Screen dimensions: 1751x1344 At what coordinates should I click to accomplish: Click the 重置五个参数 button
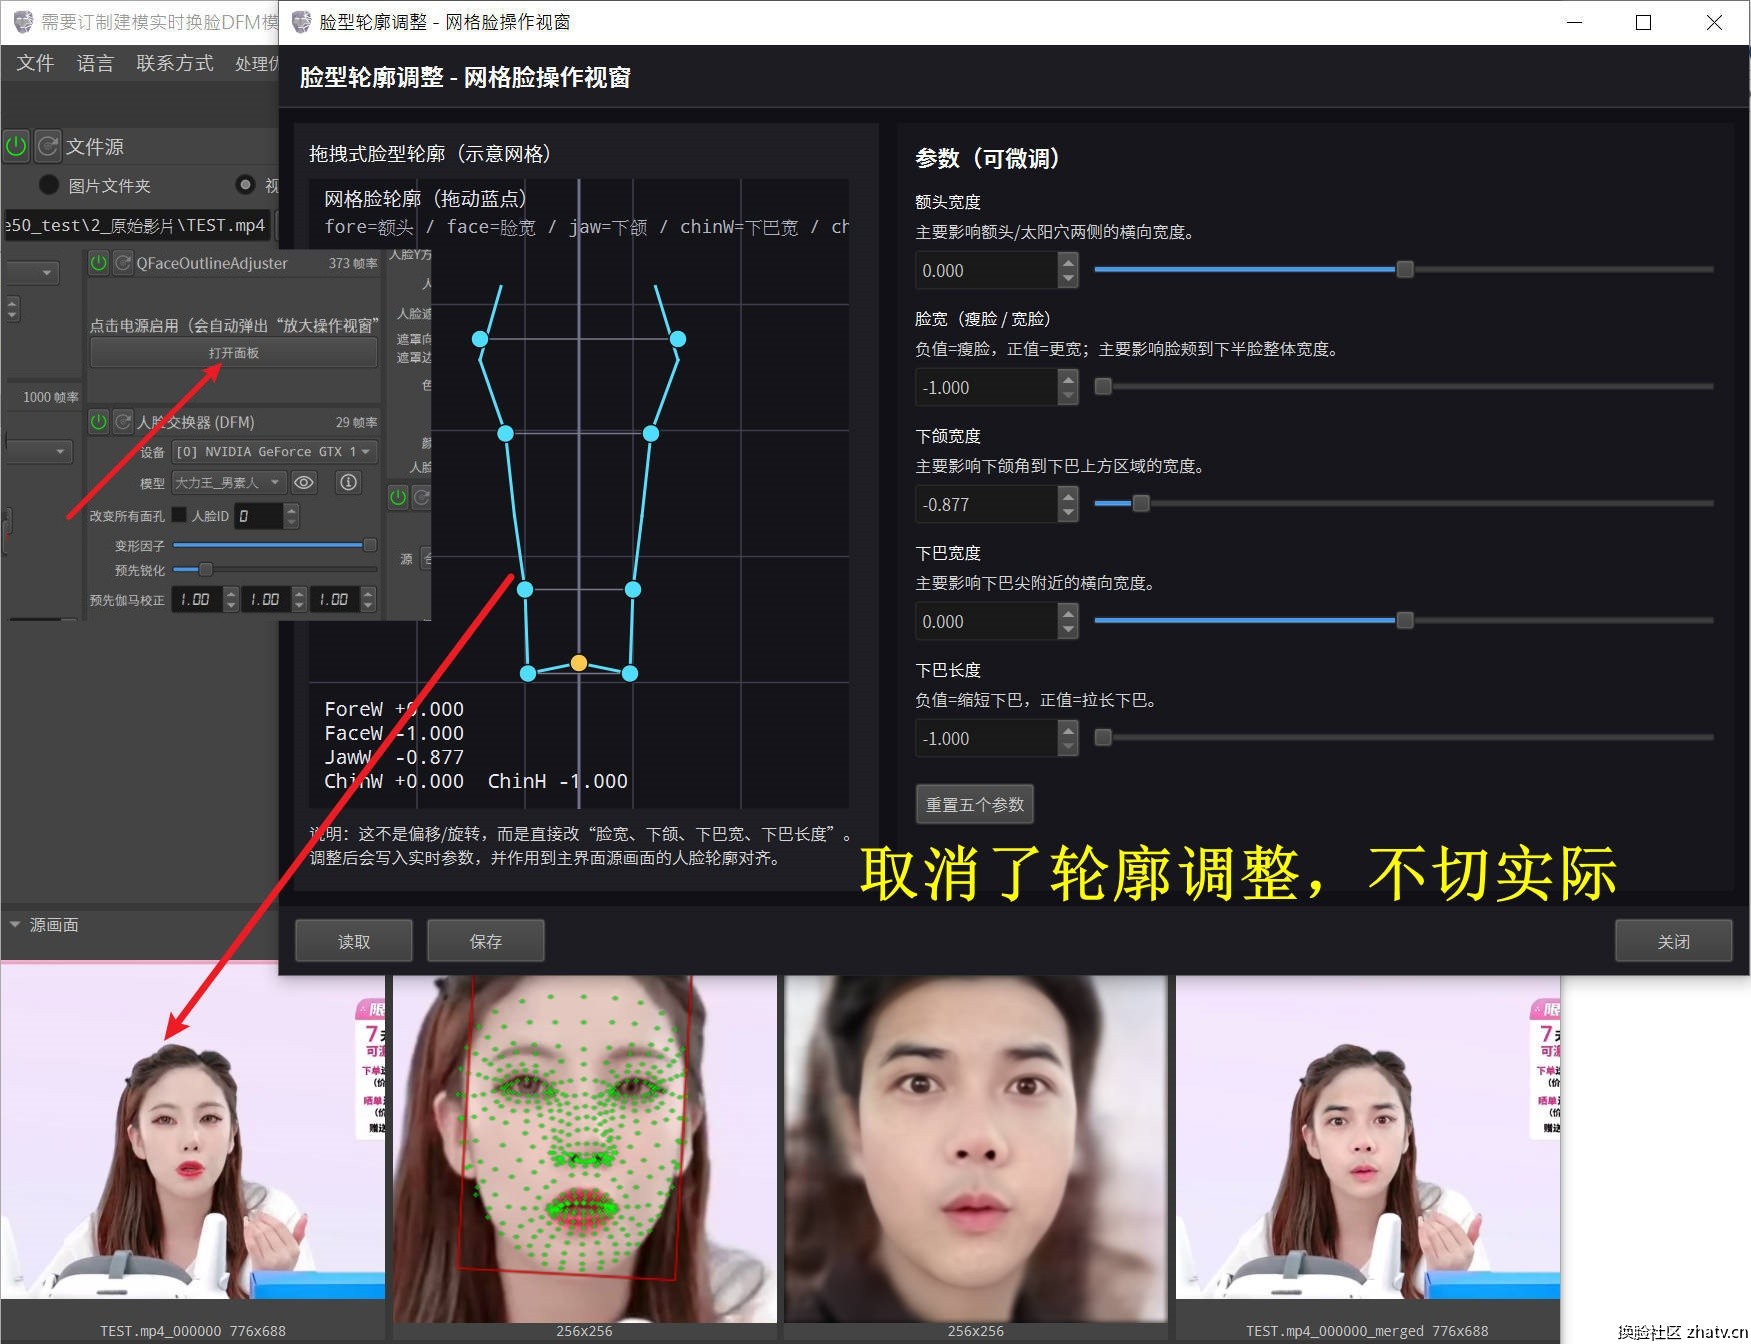[974, 805]
